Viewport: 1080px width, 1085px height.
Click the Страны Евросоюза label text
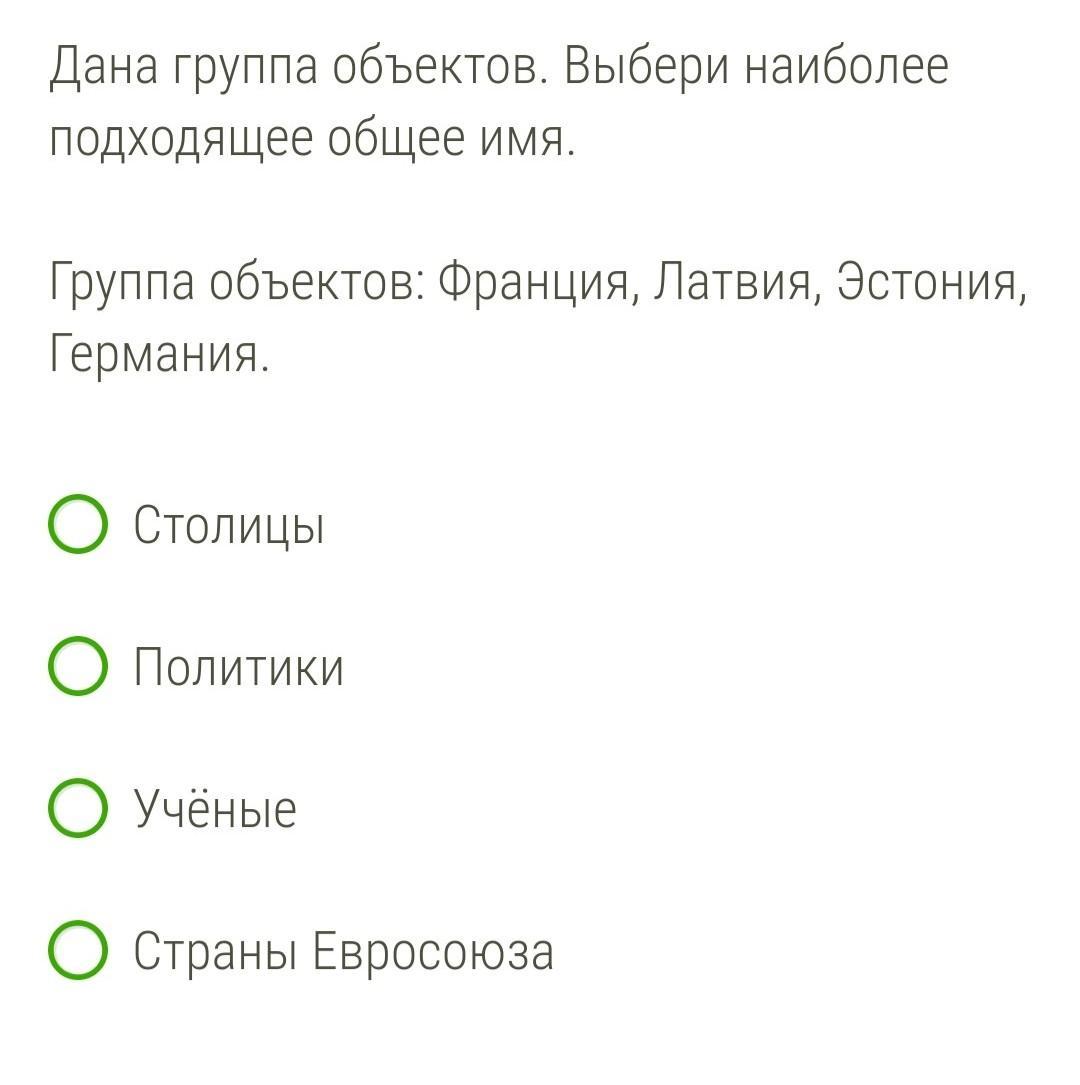[x=343, y=951]
